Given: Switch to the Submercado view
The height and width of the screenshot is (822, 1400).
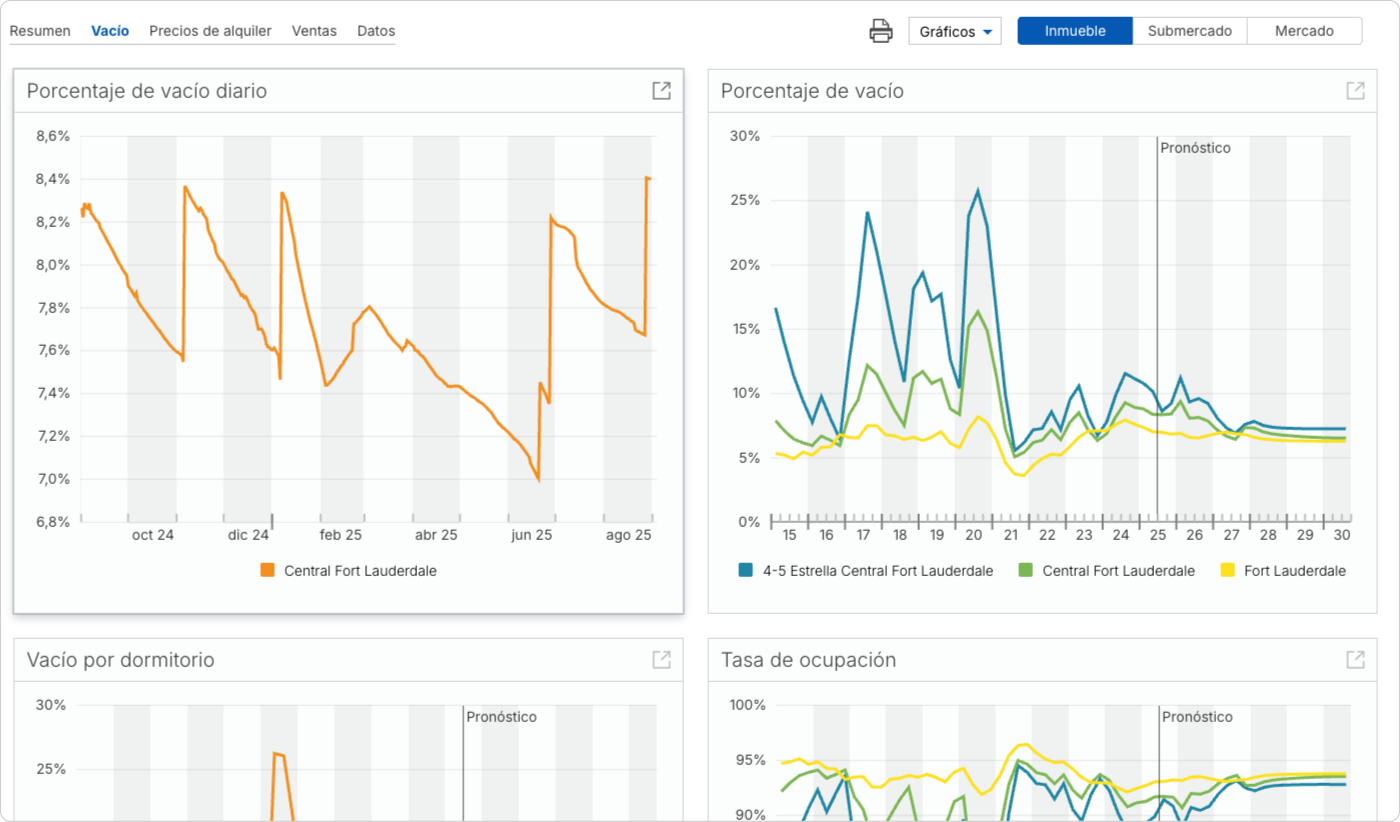Looking at the screenshot, I should (x=1189, y=31).
